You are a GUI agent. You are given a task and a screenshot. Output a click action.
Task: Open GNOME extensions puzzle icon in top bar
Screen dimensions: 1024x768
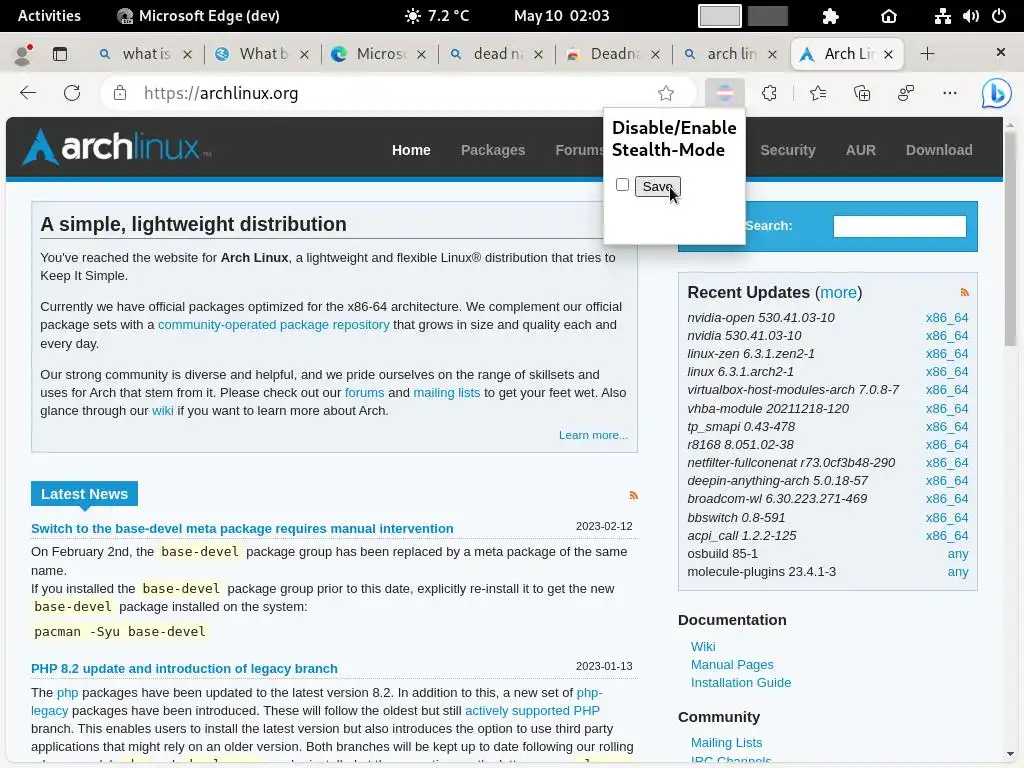(x=831, y=16)
